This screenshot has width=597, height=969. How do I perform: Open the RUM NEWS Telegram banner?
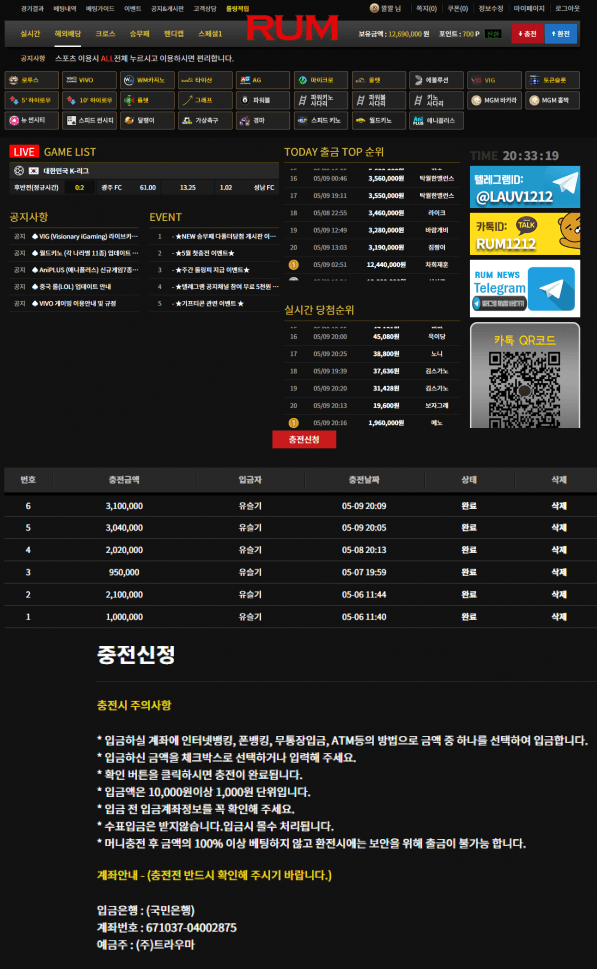pos(525,289)
